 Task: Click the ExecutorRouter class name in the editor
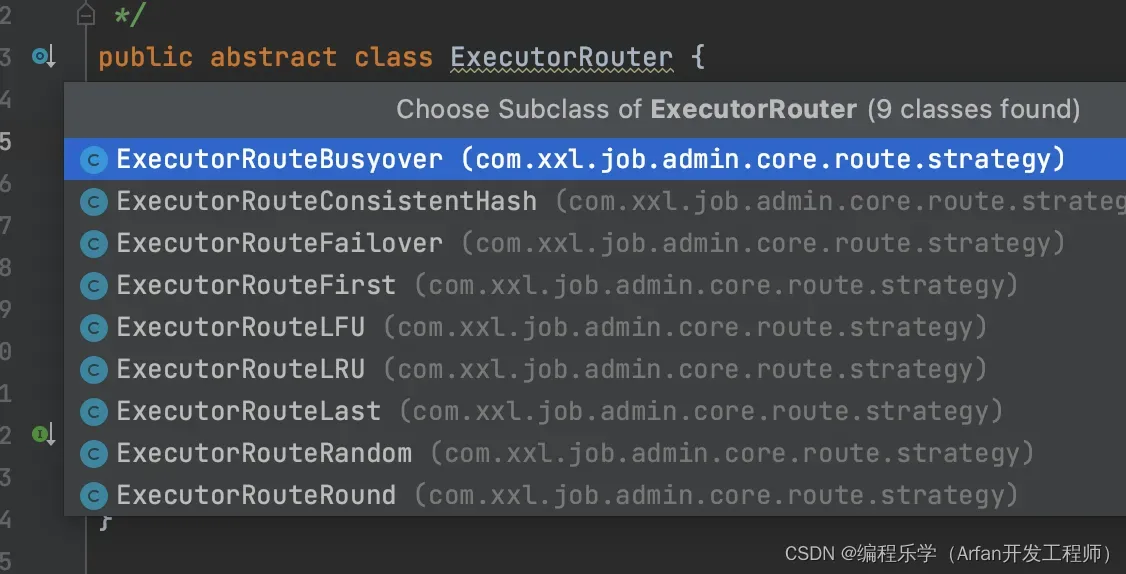[562, 57]
